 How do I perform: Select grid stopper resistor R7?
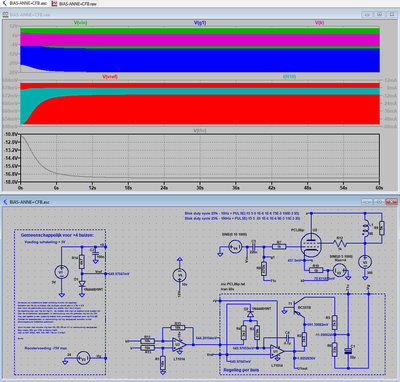(x=279, y=247)
